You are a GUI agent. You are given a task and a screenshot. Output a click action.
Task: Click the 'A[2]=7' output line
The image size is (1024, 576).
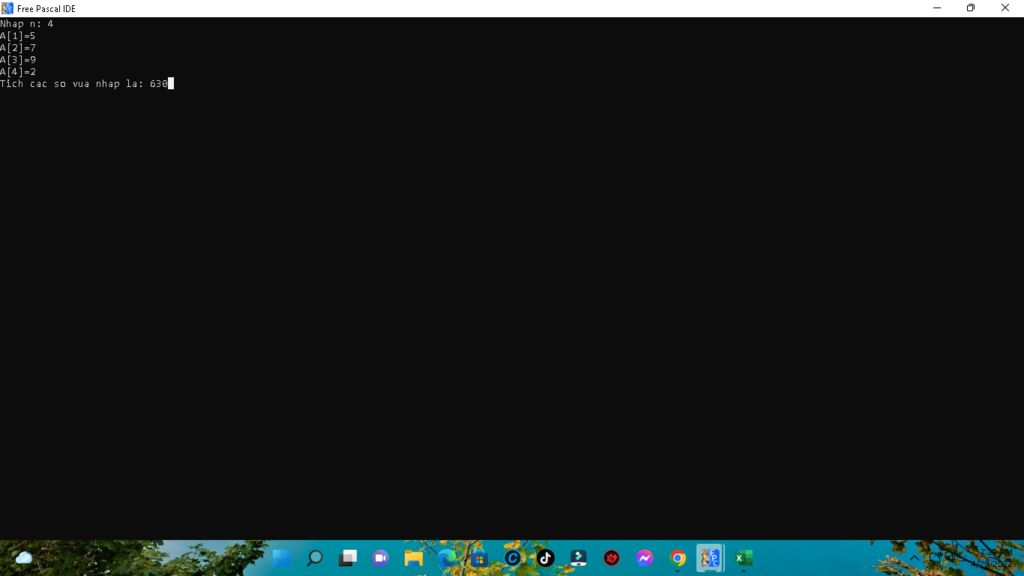click(18, 48)
